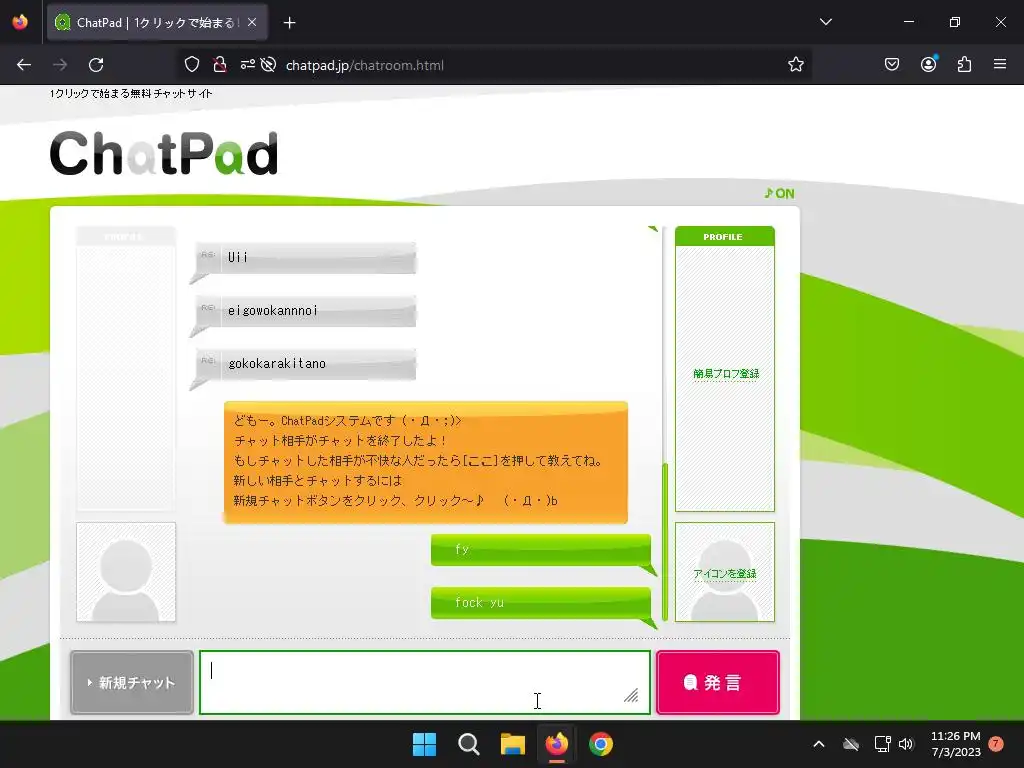The image size is (1024, 768).
Task: Select the ChatPad browser tab
Action: [x=157, y=22]
